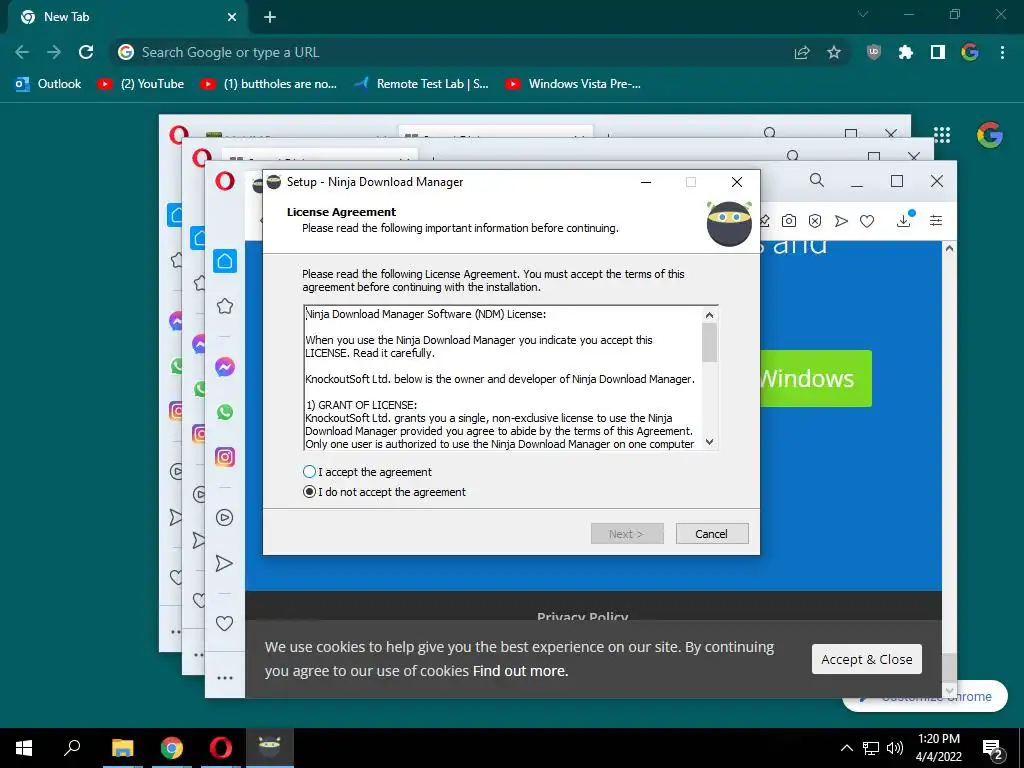Screen dimensions: 1024x768
Task: Select the New Tab tab
Action: pyautogui.click(x=129, y=18)
